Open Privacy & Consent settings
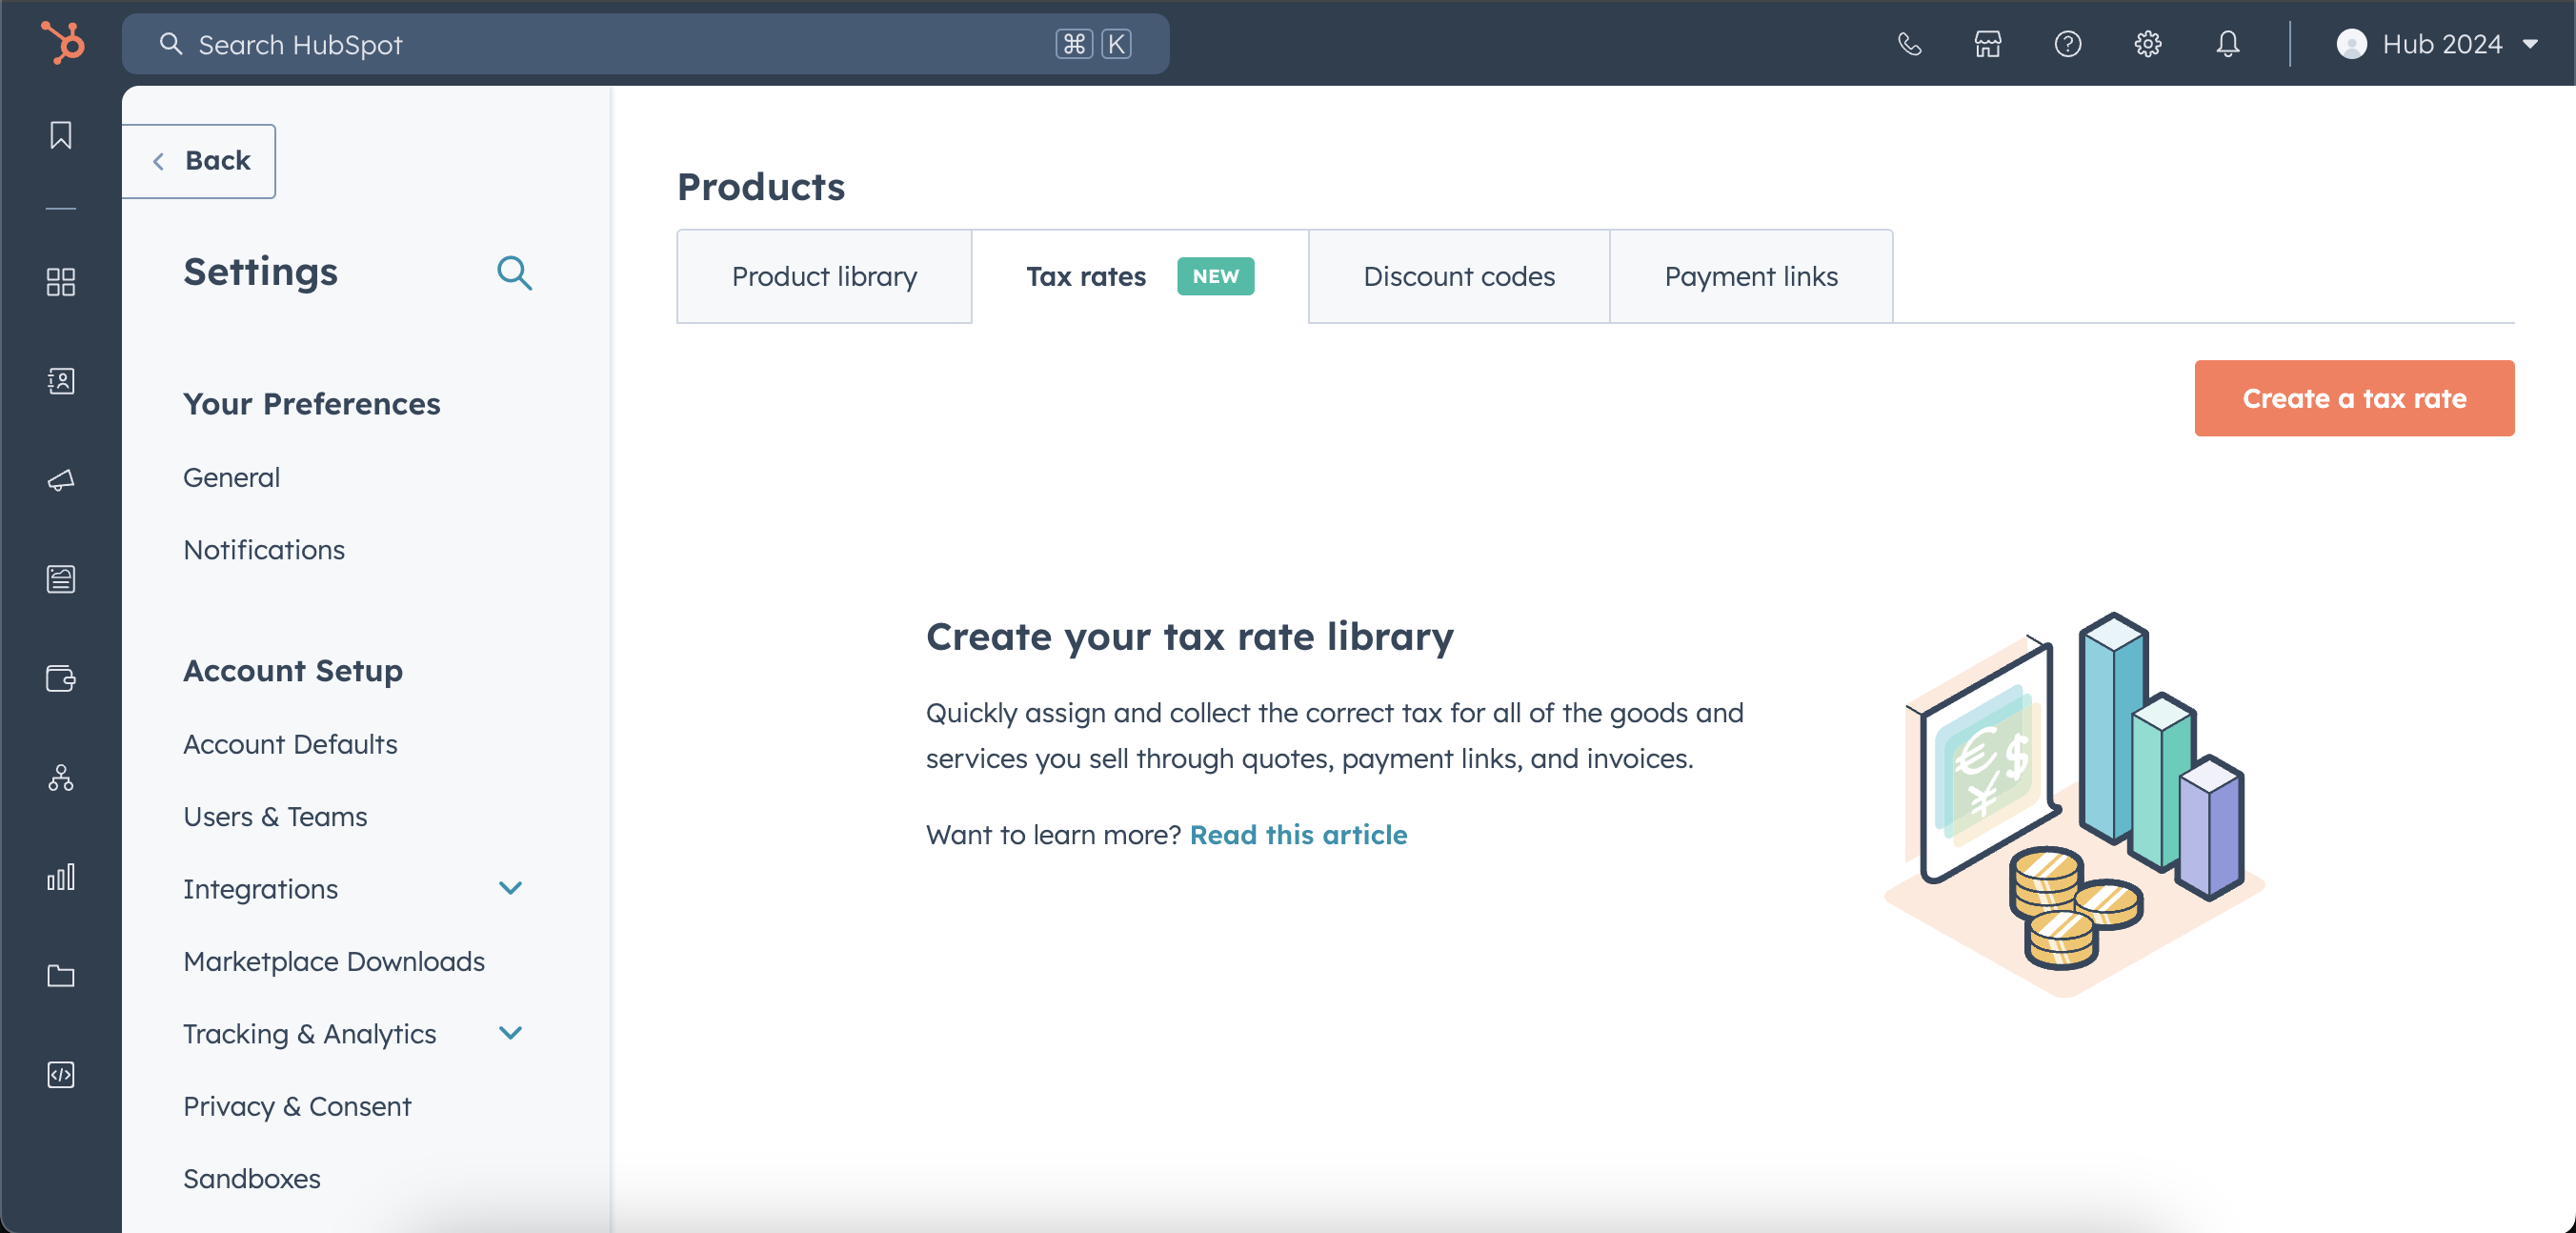The height and width of the screenshot is (1233, 2576). [x=297, y=1106]
